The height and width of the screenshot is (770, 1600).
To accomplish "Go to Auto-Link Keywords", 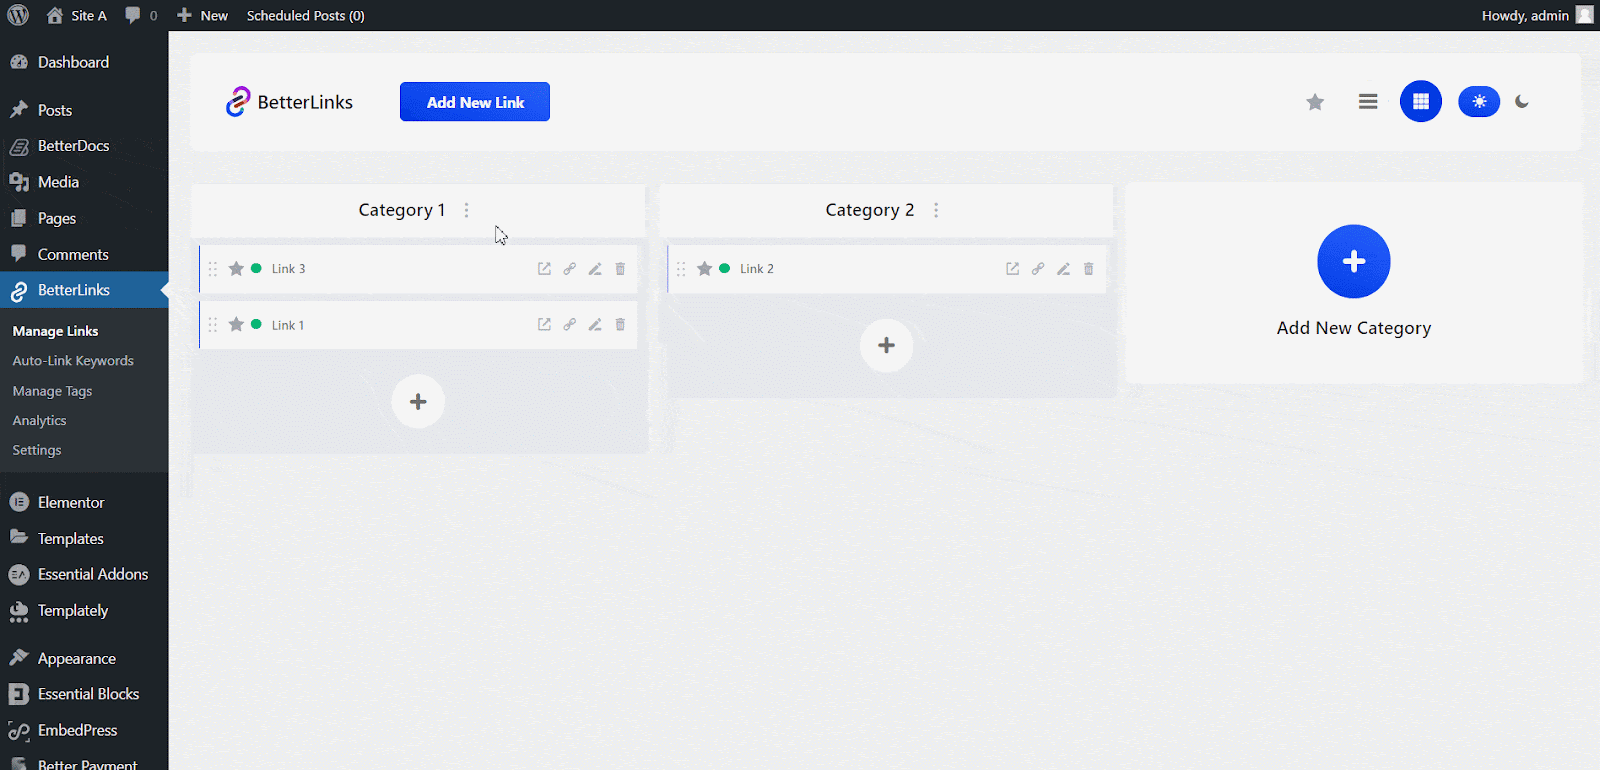I will pos(73,361).
